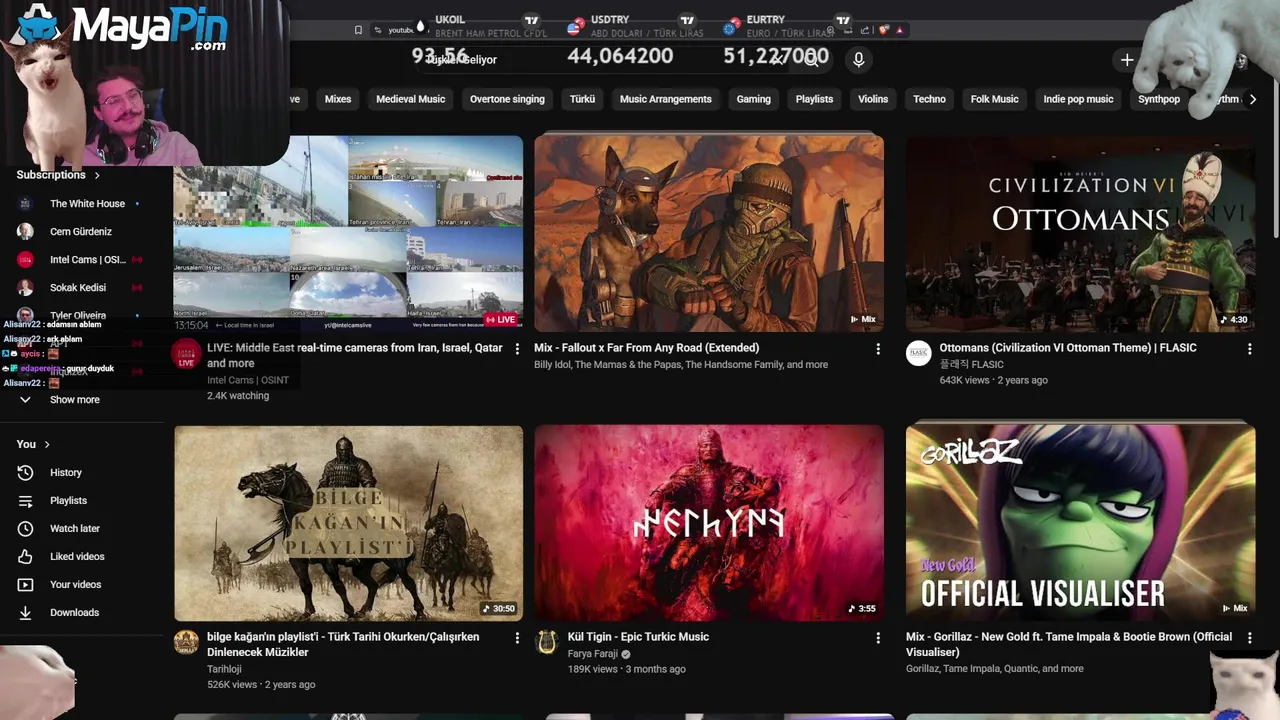
Task: Click '643K views • 2 years ago' text
Action: click(x=993, y=380)
